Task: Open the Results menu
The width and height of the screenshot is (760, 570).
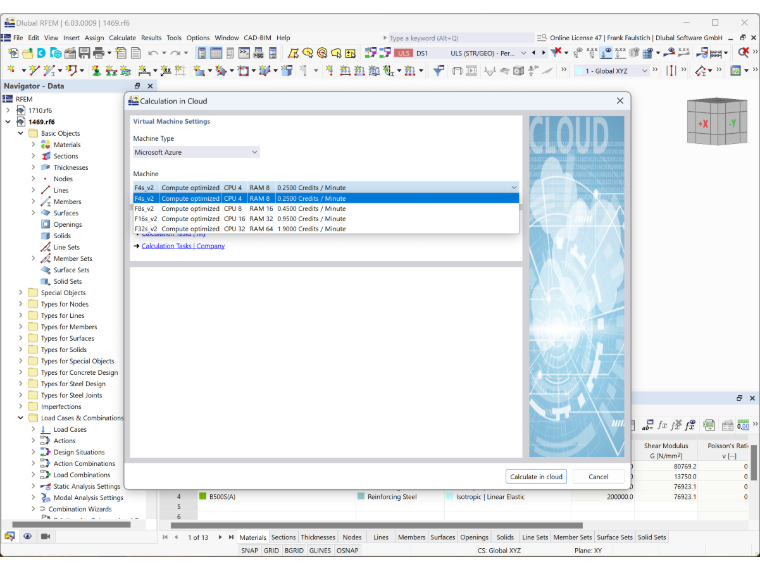Action: pos(151,38)
